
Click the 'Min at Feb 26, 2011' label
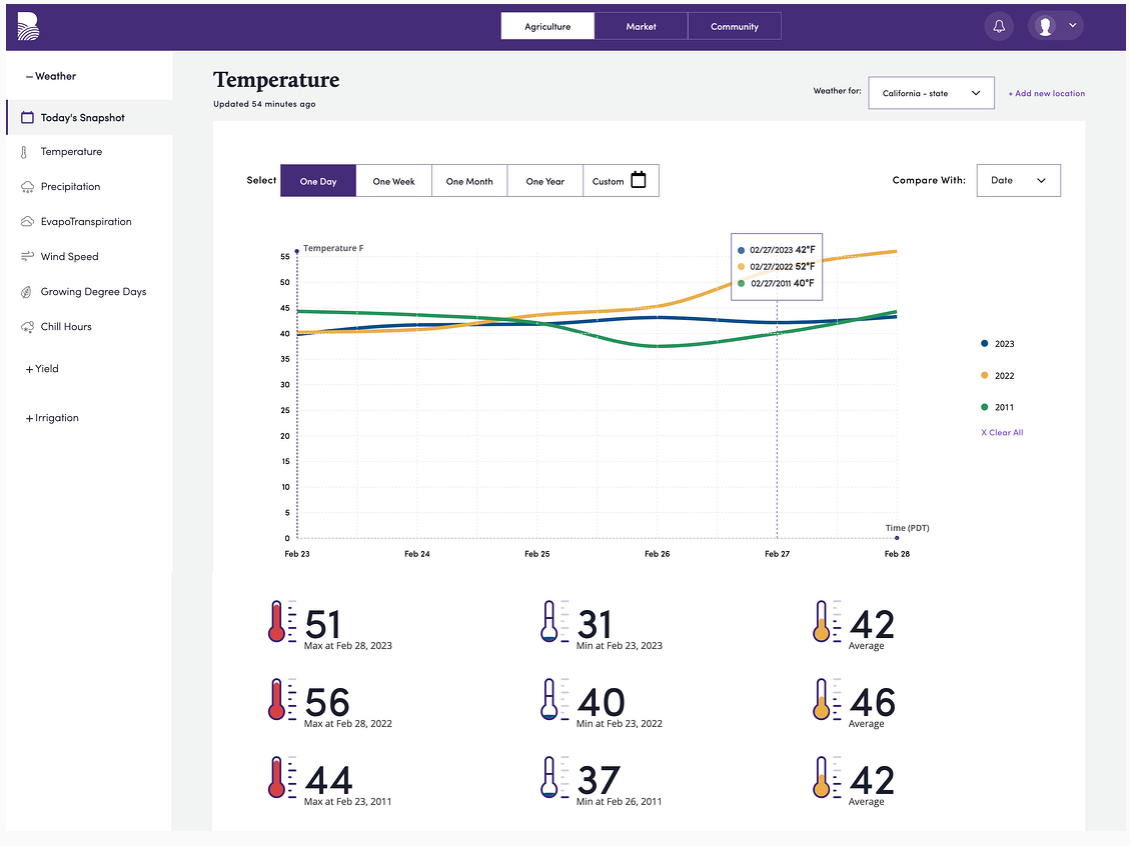coord(619,801)
